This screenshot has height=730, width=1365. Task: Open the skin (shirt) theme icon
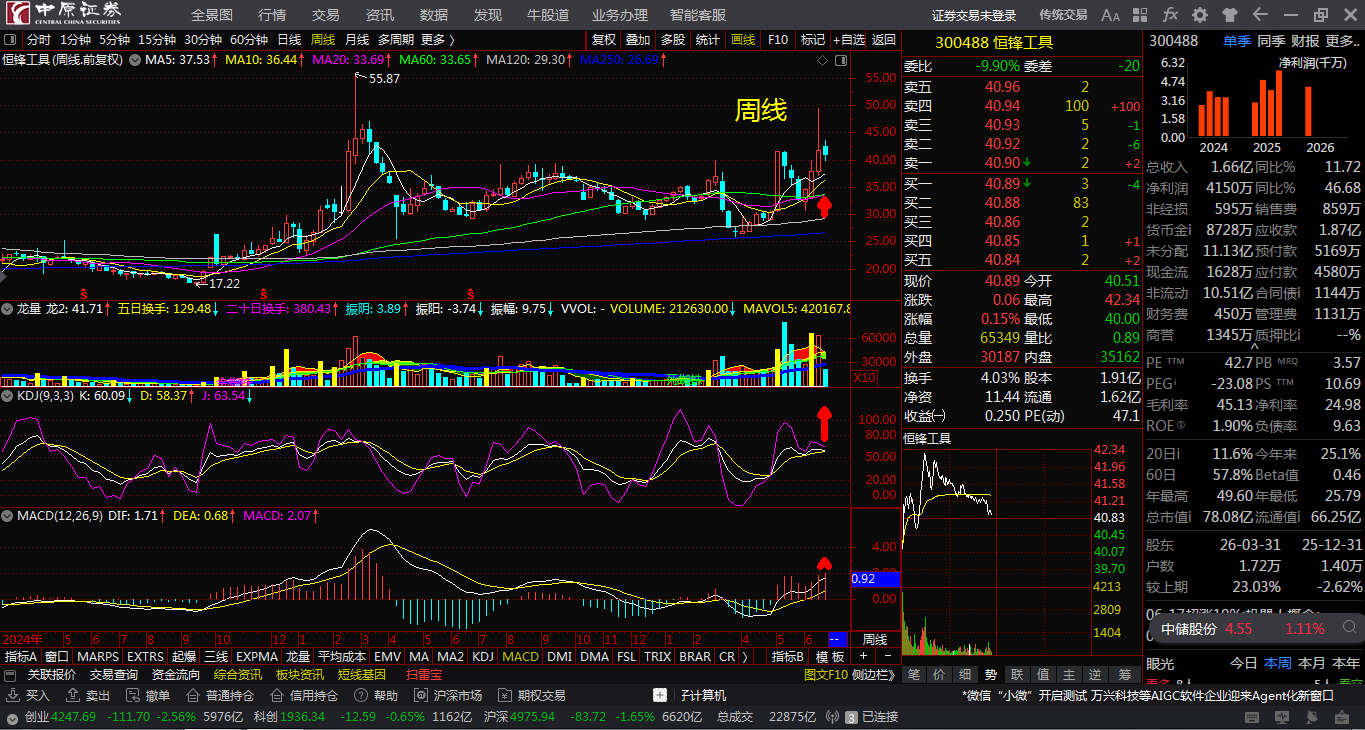1230,15
